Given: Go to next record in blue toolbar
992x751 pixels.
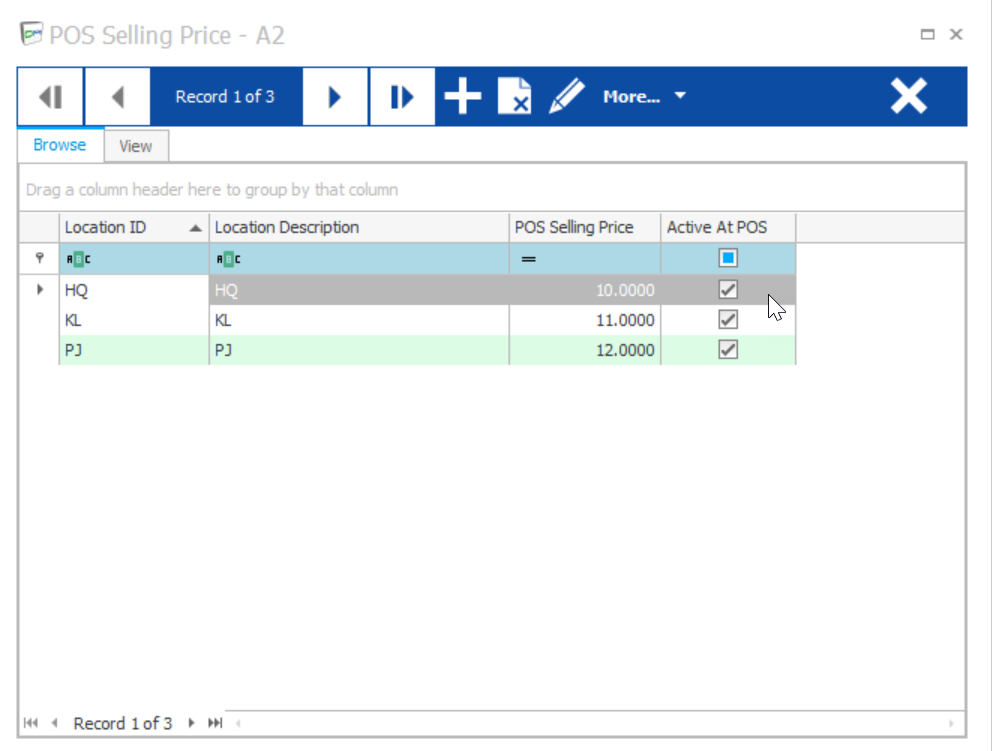Looking at the screenshot, I should point(335,97).
